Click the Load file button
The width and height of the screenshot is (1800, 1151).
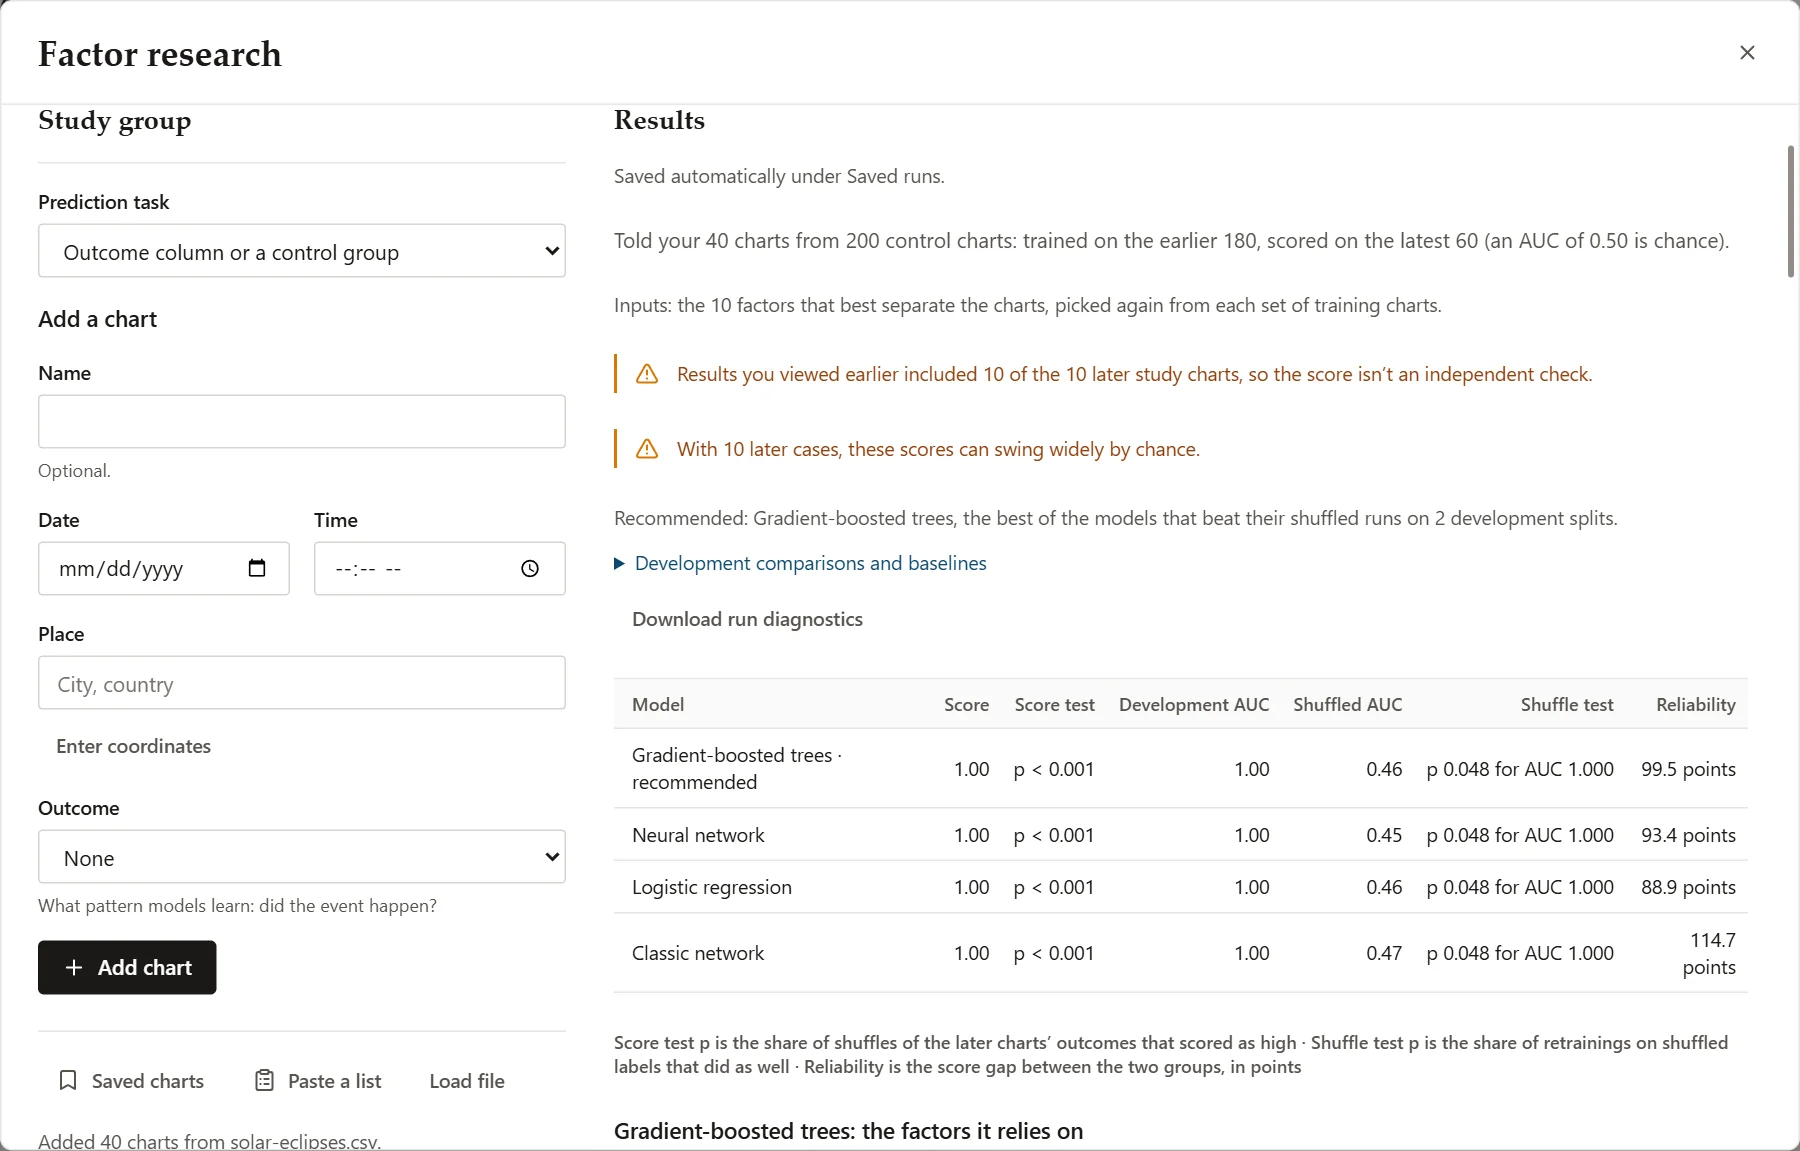467,1081
